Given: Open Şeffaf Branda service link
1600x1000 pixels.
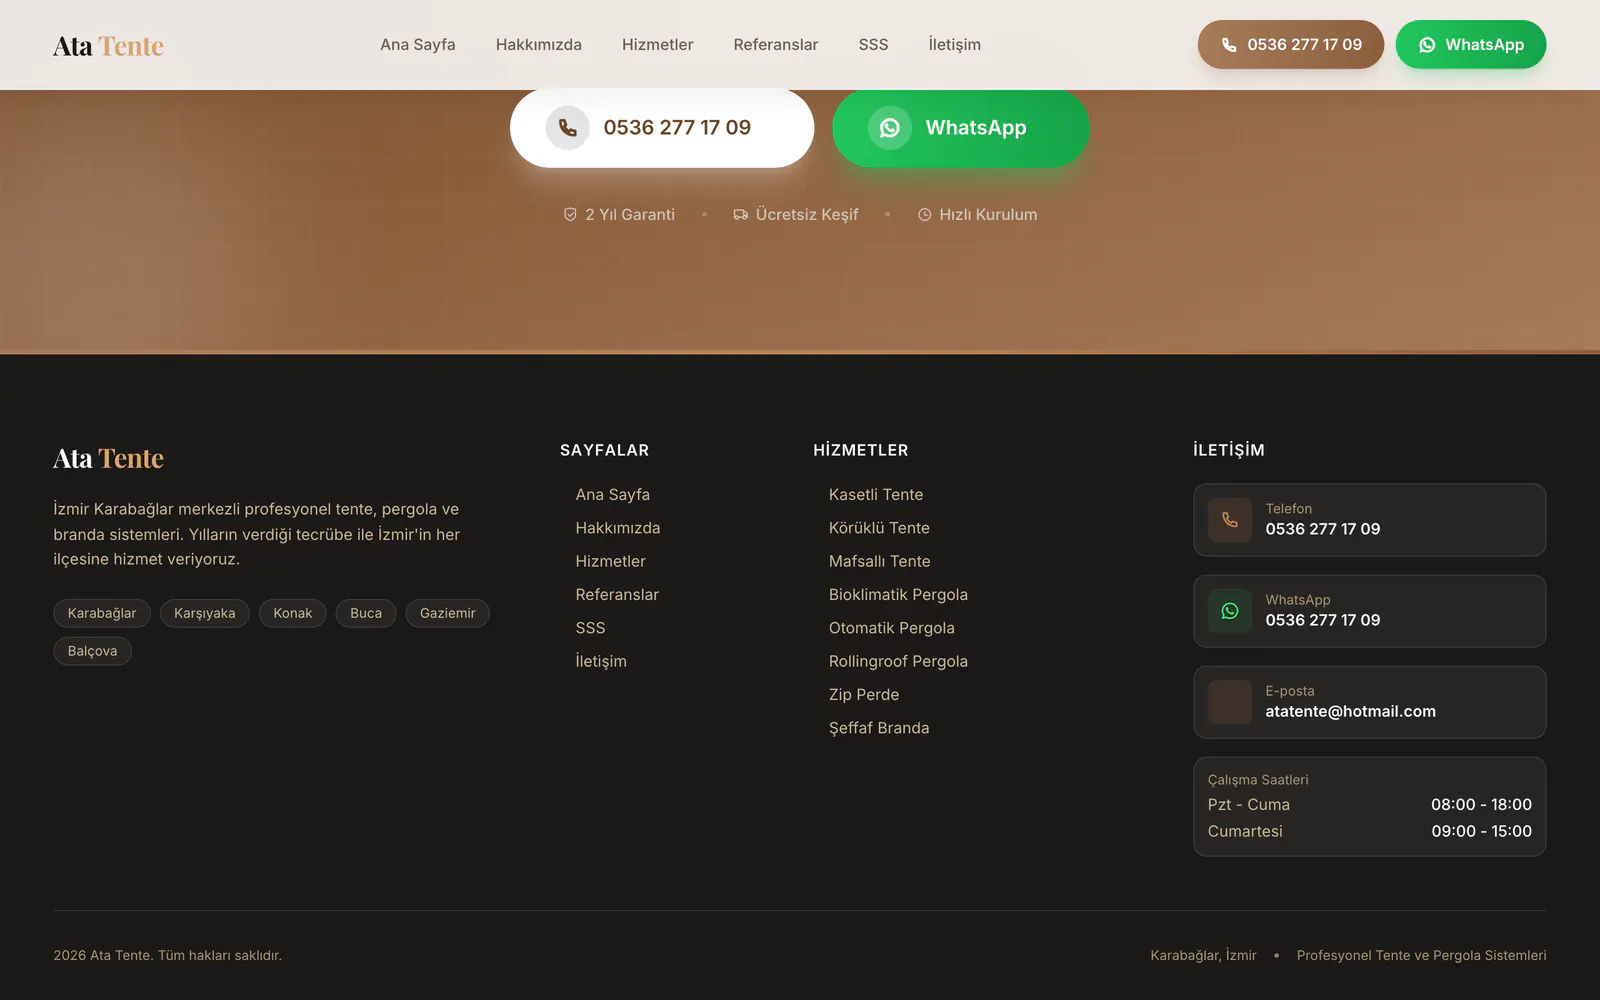Looking at the screenshot, I should (x=879, y=728).
